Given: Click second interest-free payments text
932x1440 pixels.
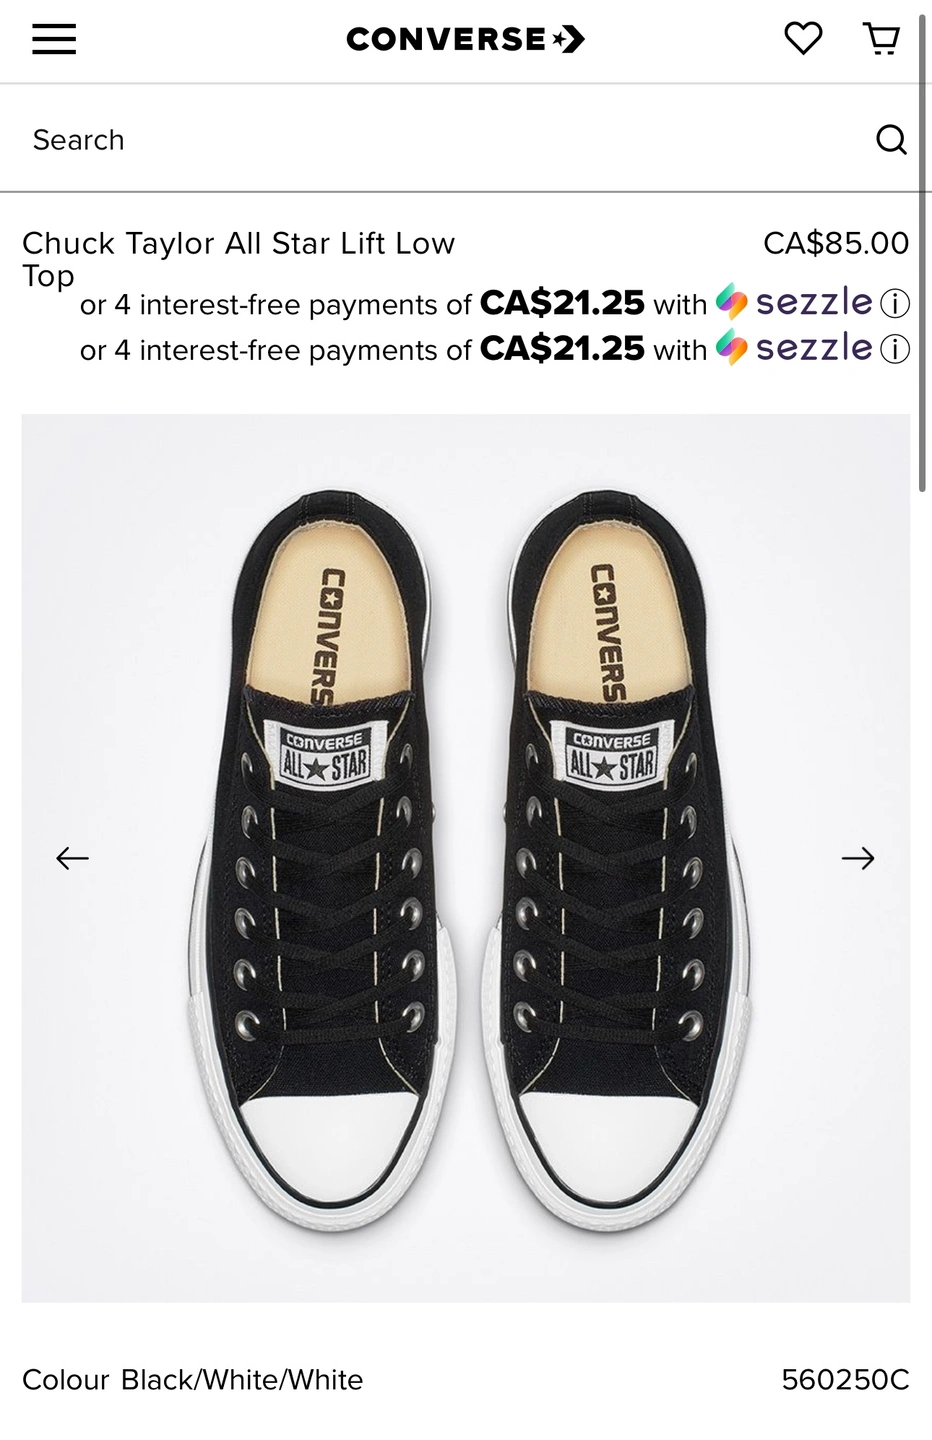Looking at the screenshot, I should (x=393, y=350).
